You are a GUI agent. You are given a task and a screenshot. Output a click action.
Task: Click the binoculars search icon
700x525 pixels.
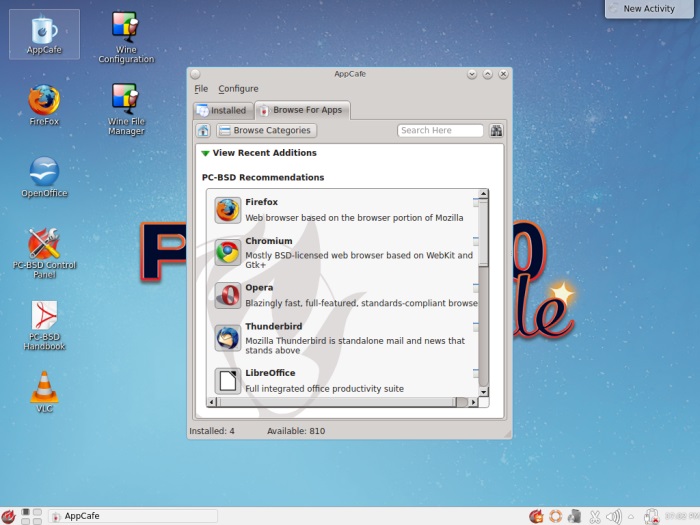(x=496, y=130)
